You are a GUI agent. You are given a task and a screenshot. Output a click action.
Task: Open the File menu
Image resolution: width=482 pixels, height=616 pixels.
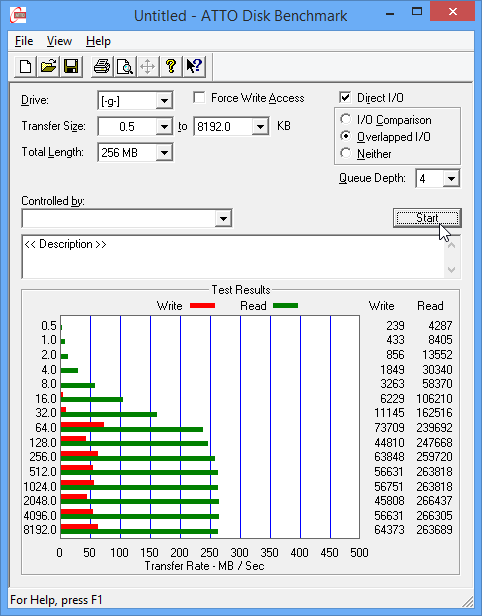click(24, 41)
